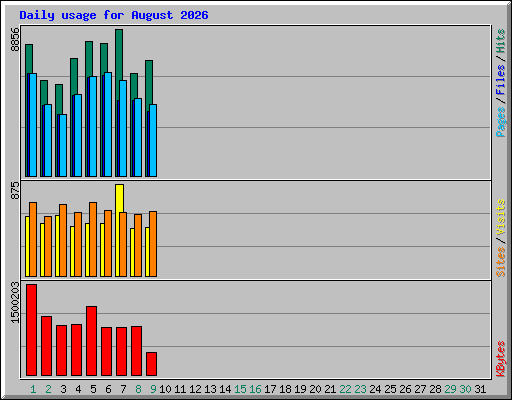Viewport: 512px width, 400px height.
Task: Click the 'Visits' legend label
Action: (x=500, y=218)
